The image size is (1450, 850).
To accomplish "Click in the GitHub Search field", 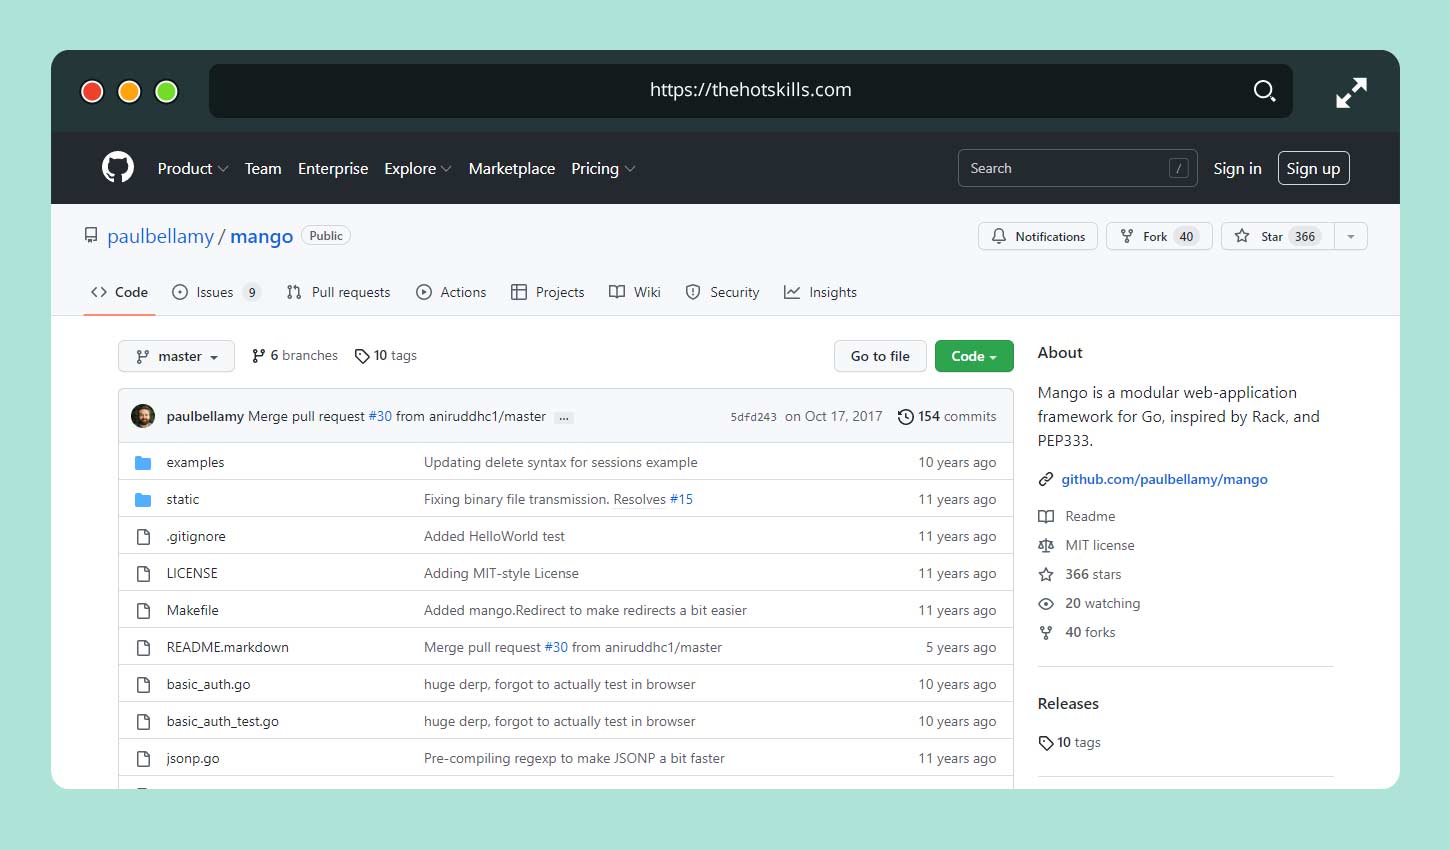I will point(1078,168).
